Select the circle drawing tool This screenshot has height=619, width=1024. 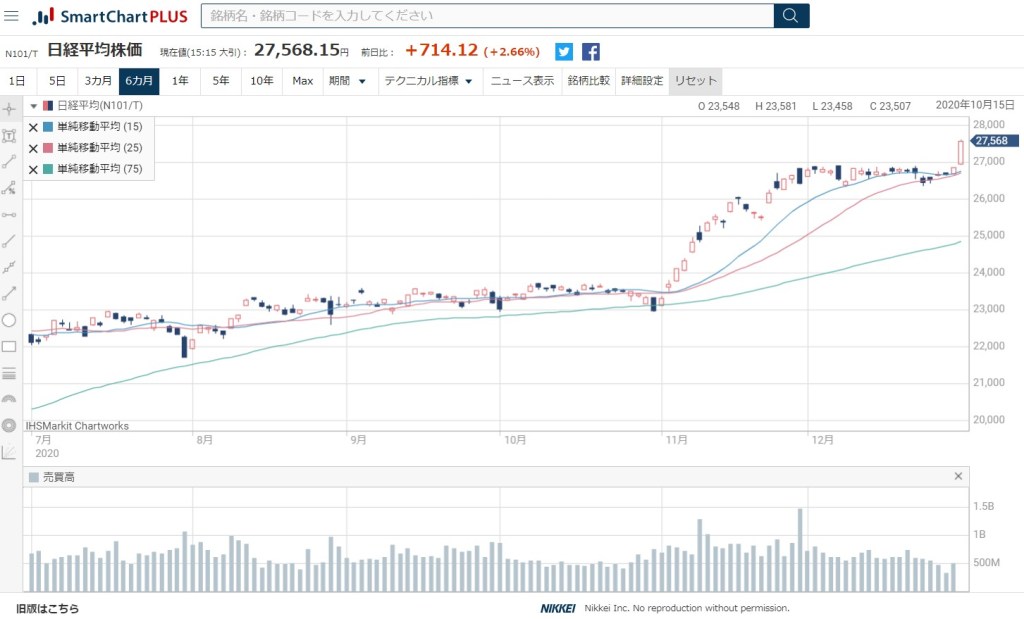coord(9,320)
